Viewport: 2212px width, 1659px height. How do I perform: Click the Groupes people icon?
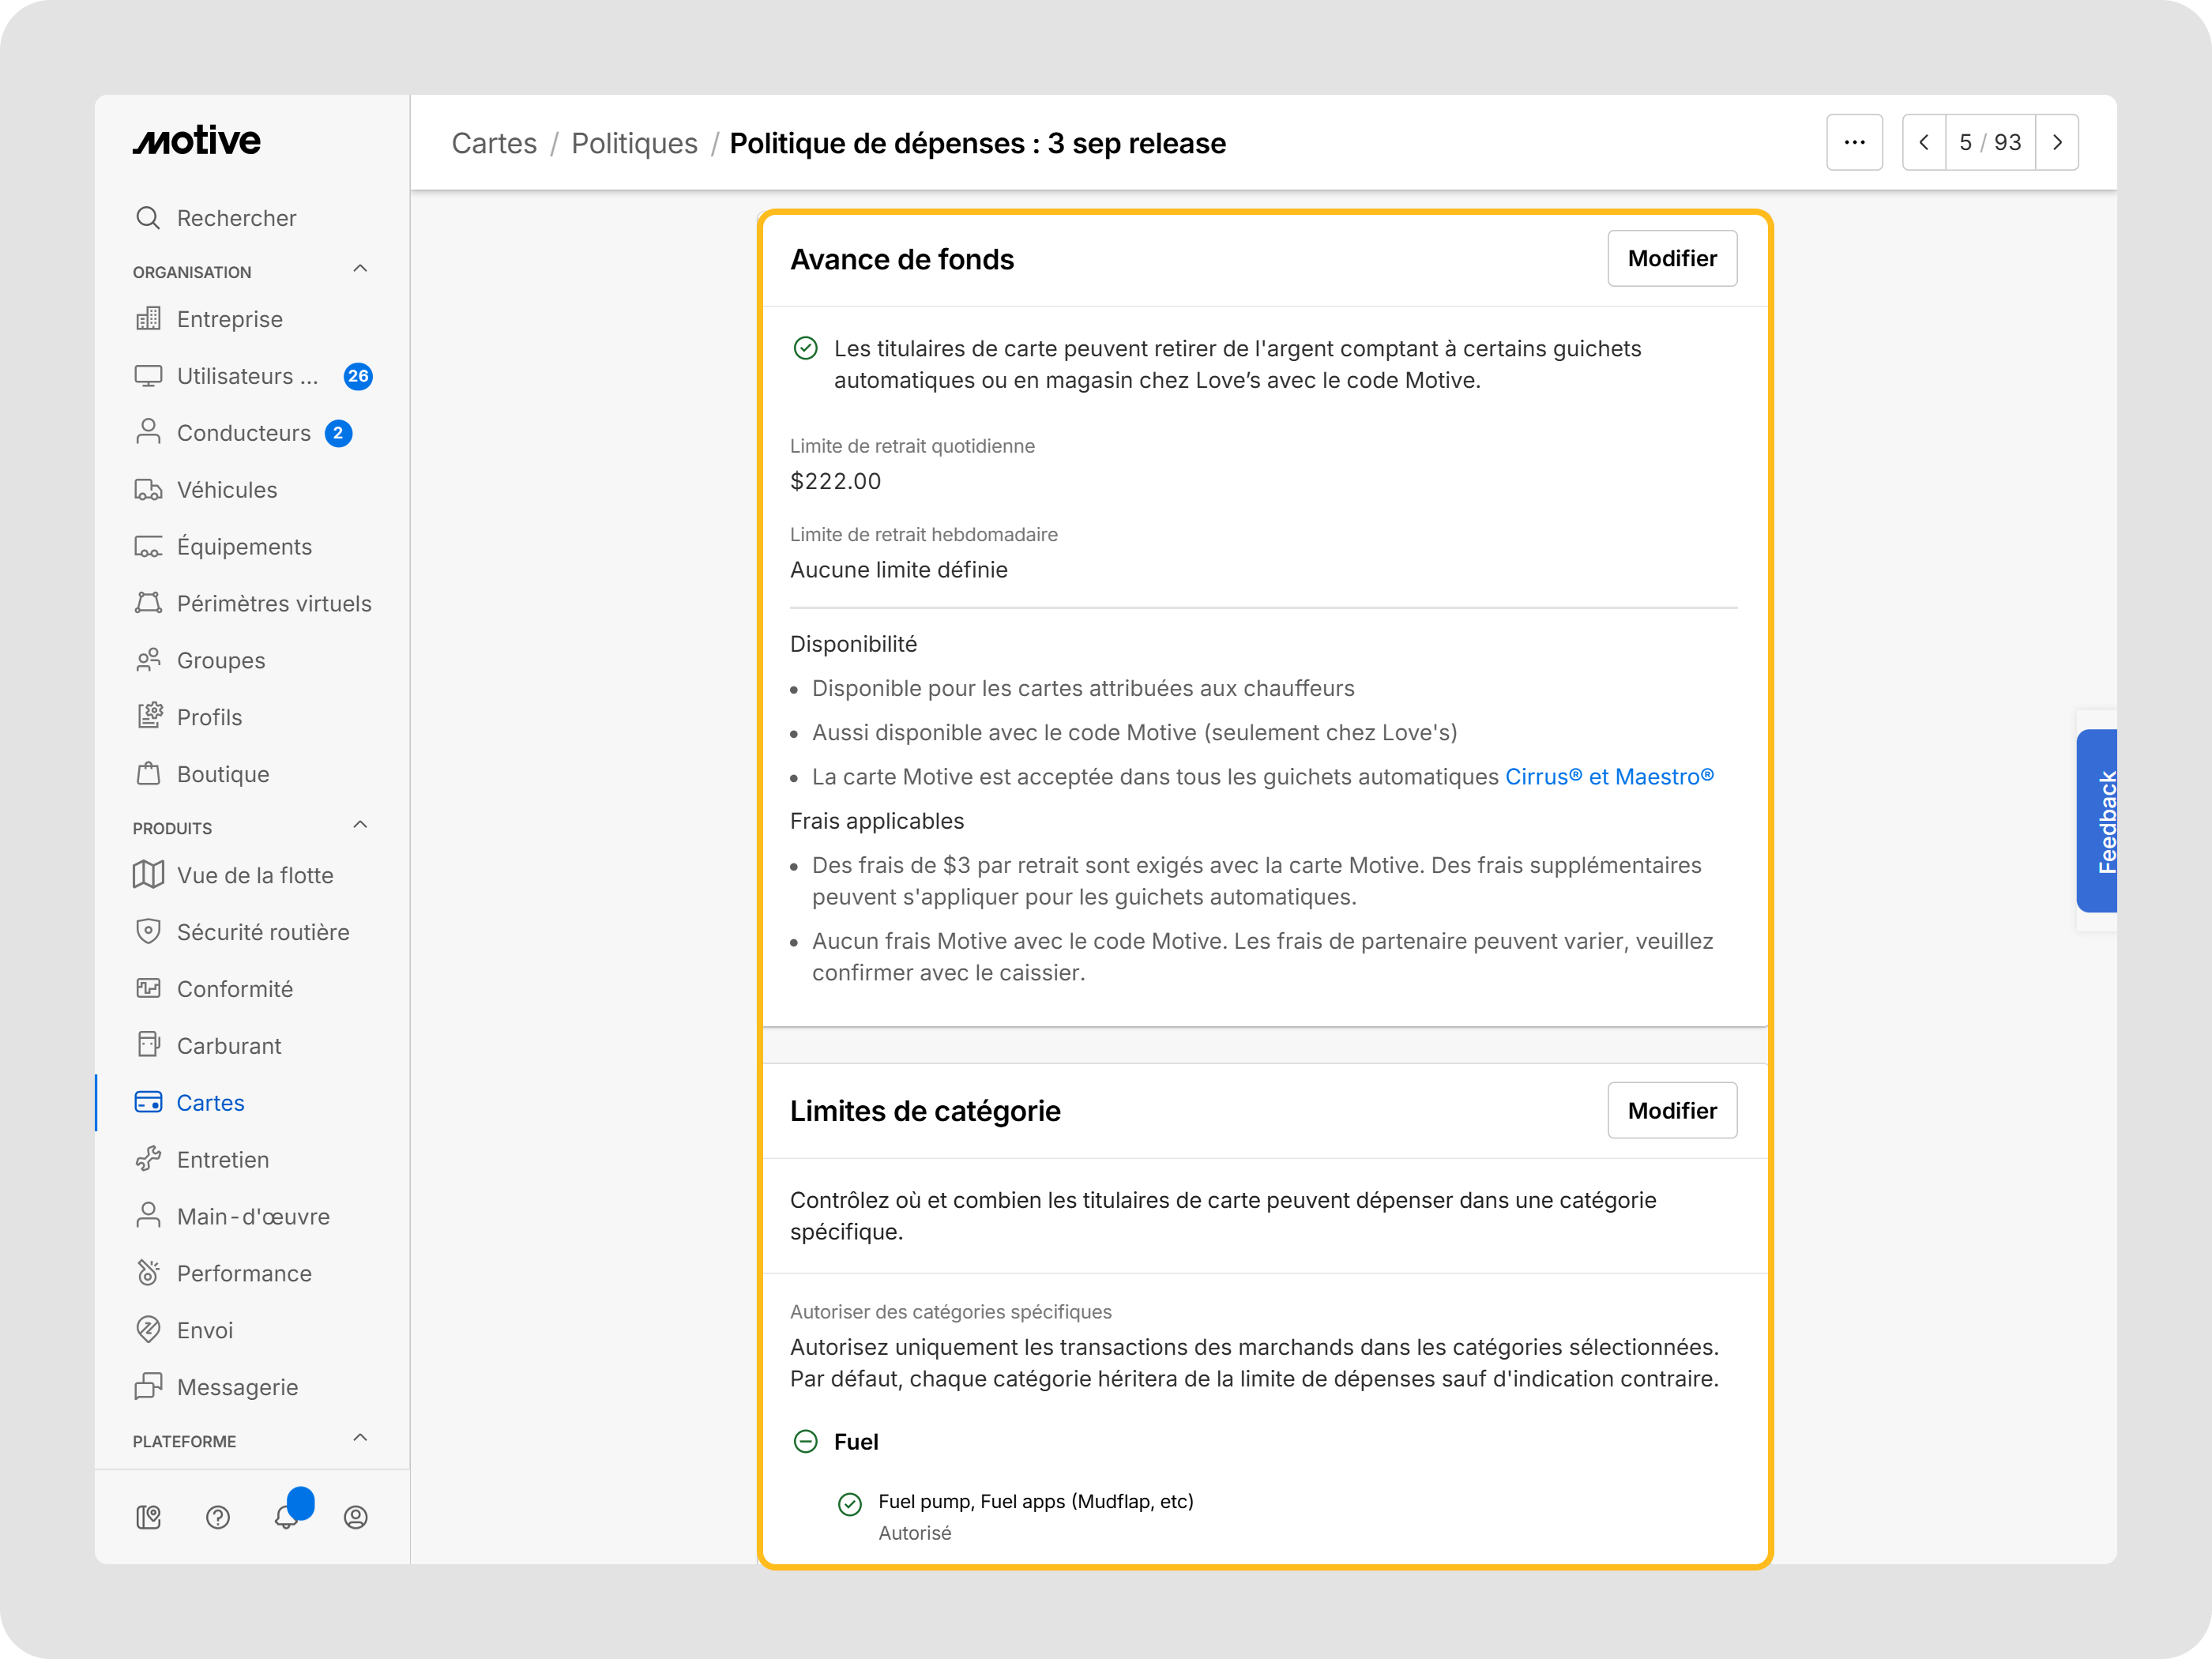point(148,661)
